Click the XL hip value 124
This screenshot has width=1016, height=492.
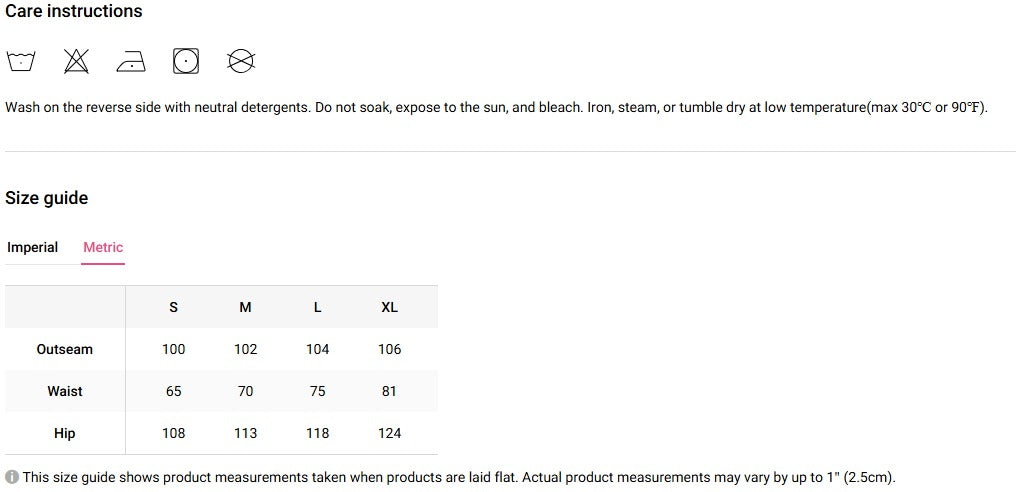[390, 433]
